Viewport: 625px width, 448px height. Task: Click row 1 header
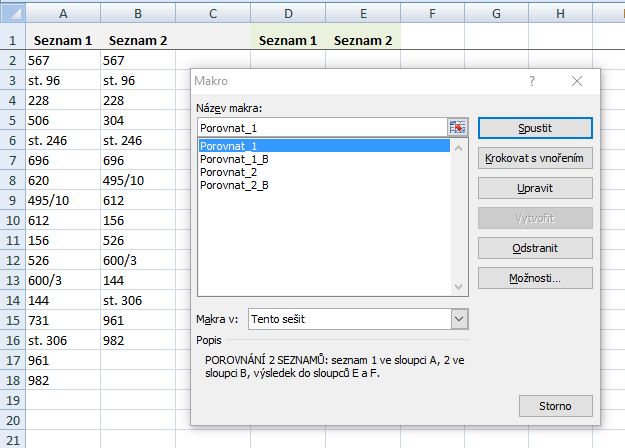[x=13, y=41]
